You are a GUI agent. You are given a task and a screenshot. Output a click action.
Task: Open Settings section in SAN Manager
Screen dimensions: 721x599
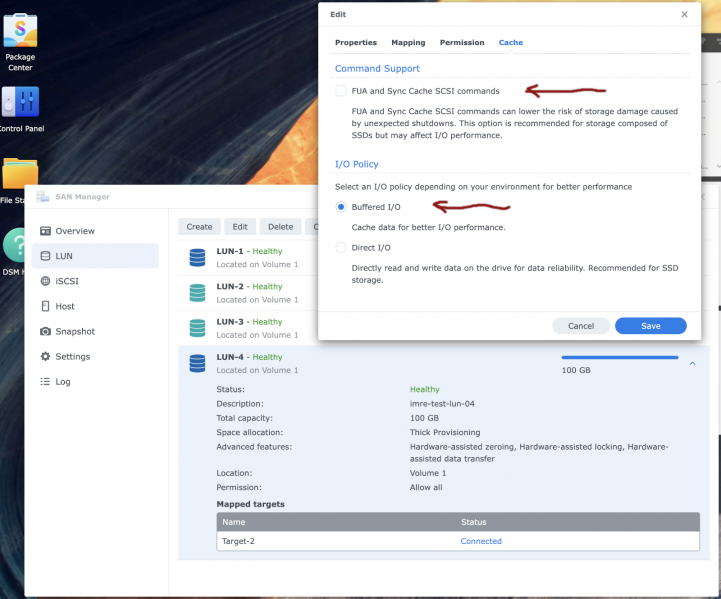pyautogui.click(x=95, y=356)
